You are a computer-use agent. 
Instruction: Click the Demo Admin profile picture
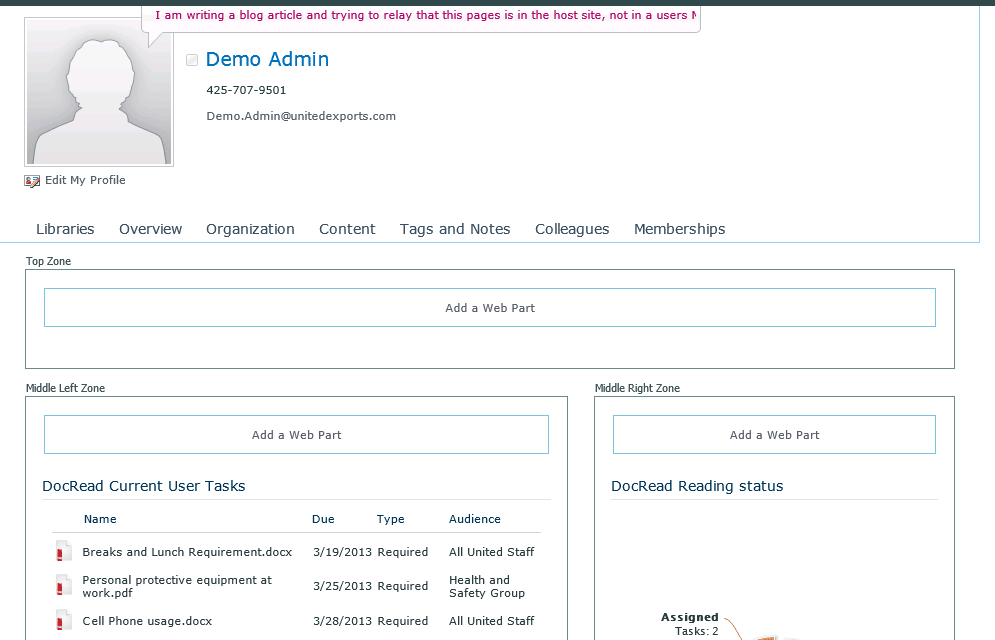pos(99,92)
